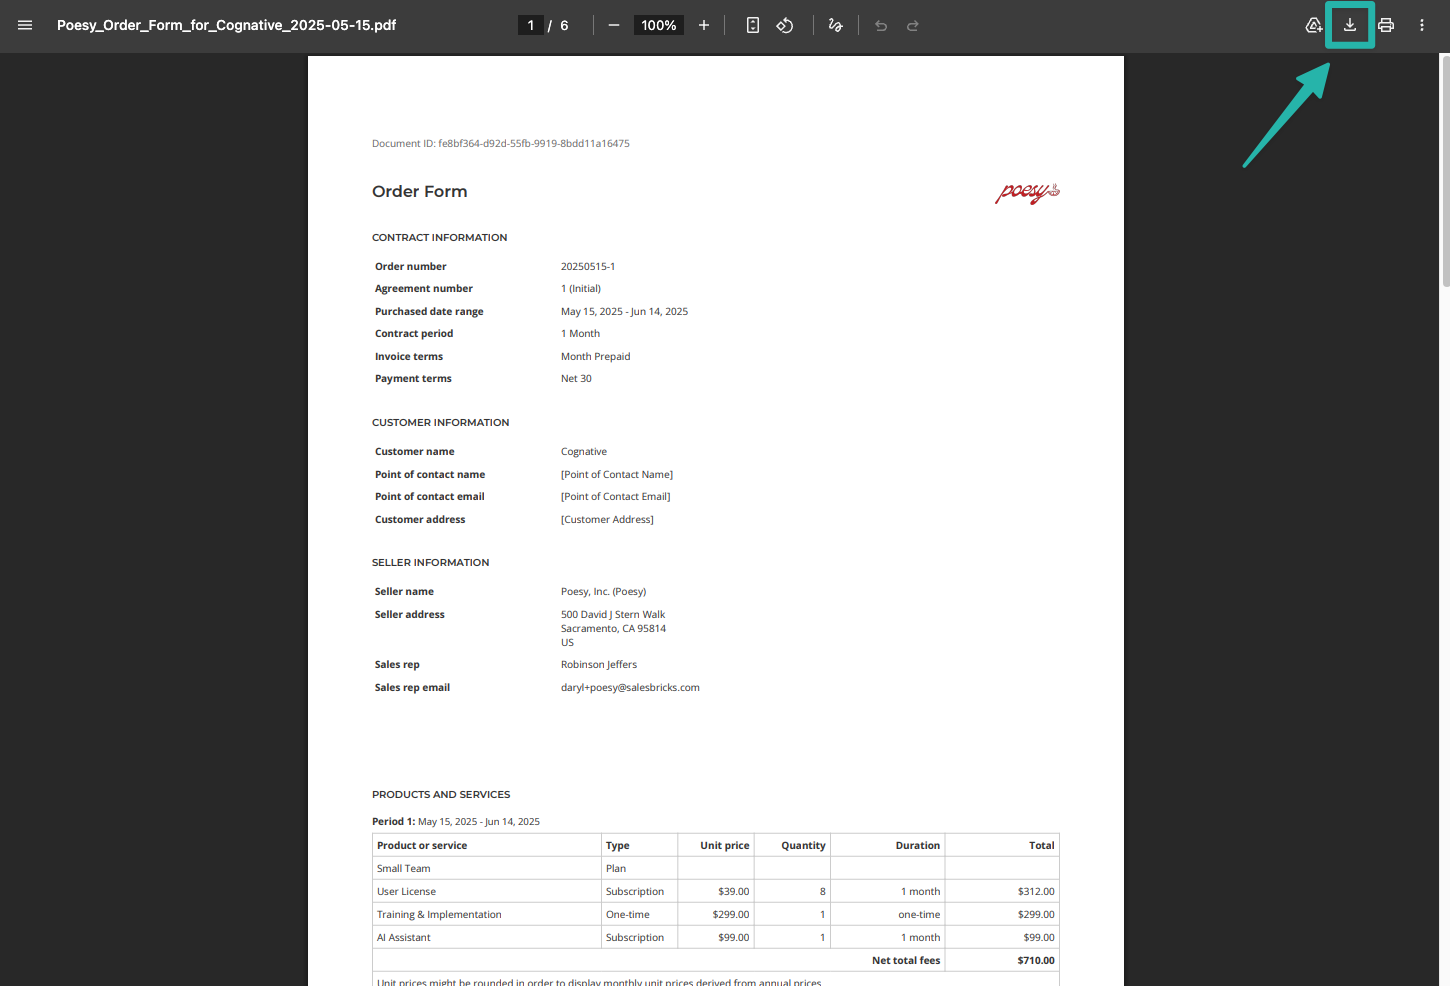The width and height of the screenshot is (1450, 986).
Task: Zoom in on the PDF
Action: (704, 25)
